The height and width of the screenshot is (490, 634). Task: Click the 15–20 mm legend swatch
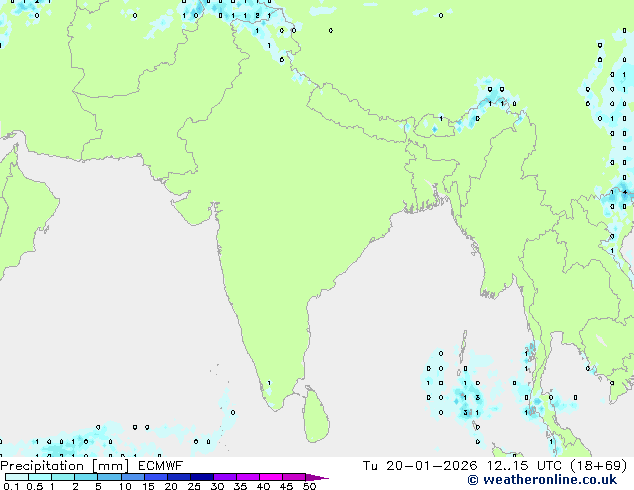pos(156,477)
